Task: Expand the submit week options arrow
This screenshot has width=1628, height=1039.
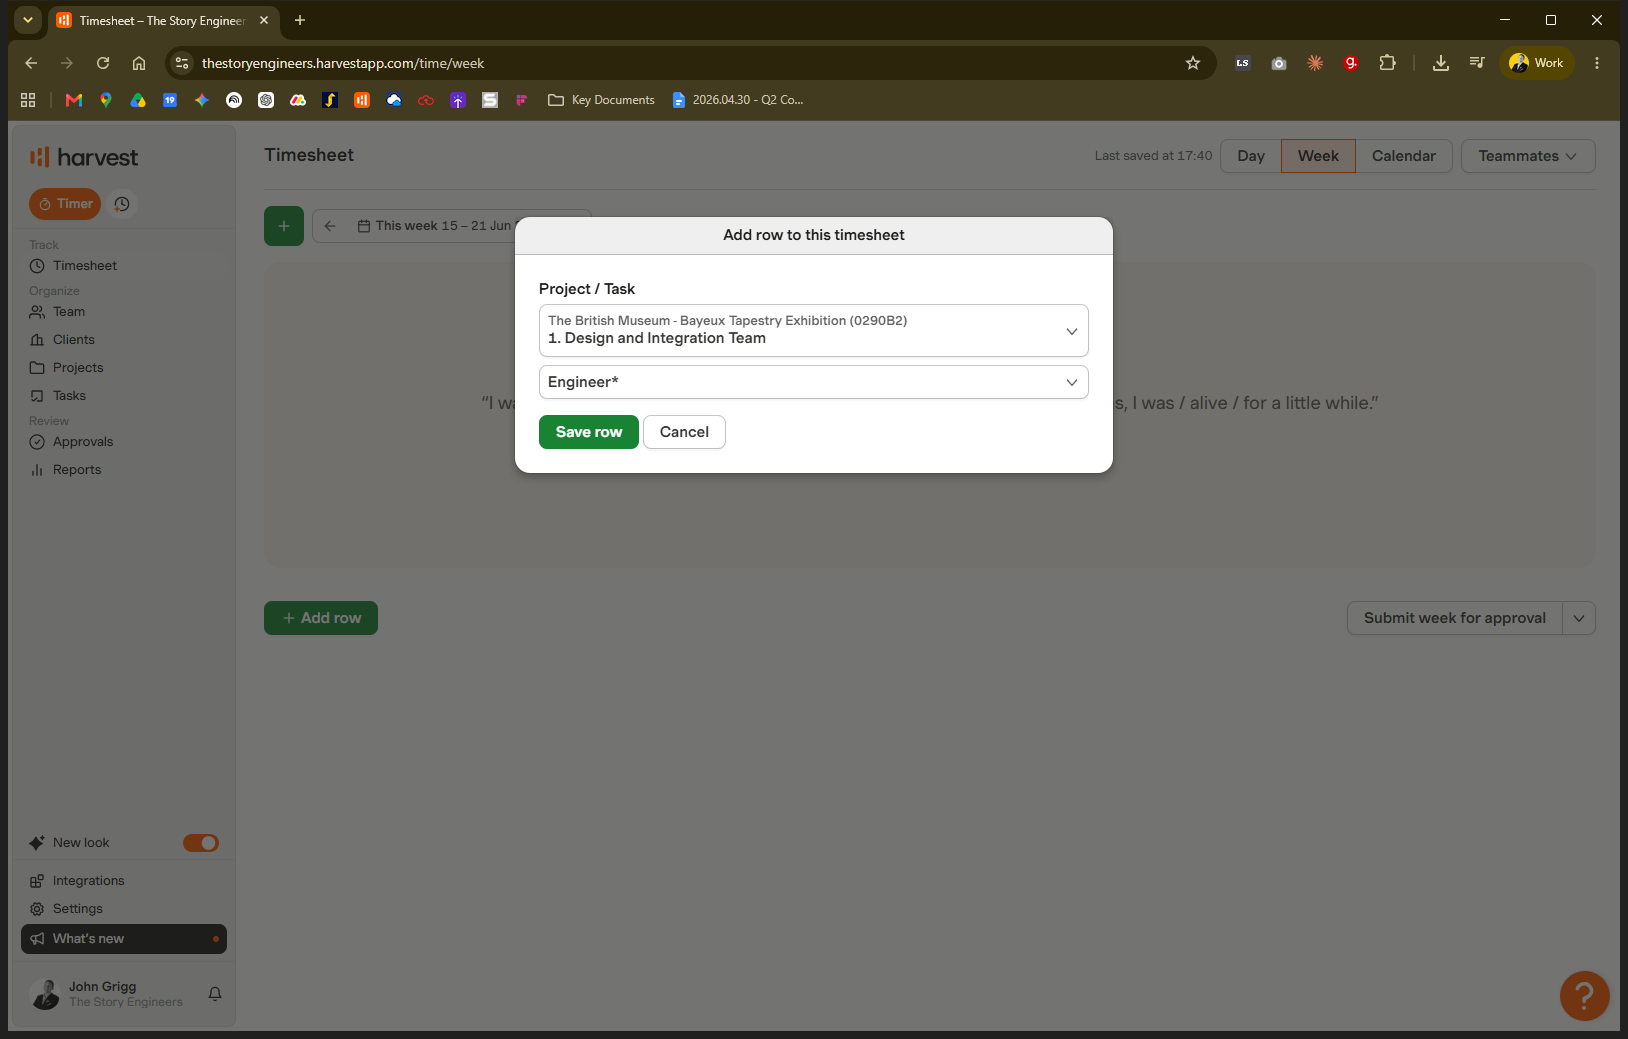Action: [x=1579, y=618]
